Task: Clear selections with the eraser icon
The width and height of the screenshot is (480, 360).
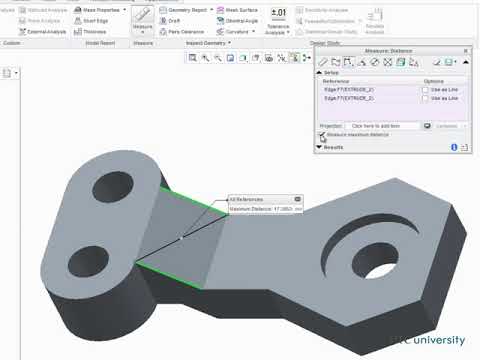Action: pos(437,62)
